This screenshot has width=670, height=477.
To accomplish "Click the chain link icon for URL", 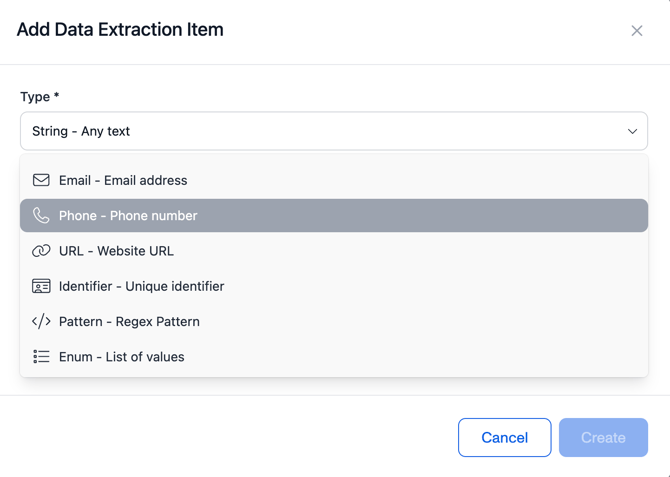I will (41, 251).
